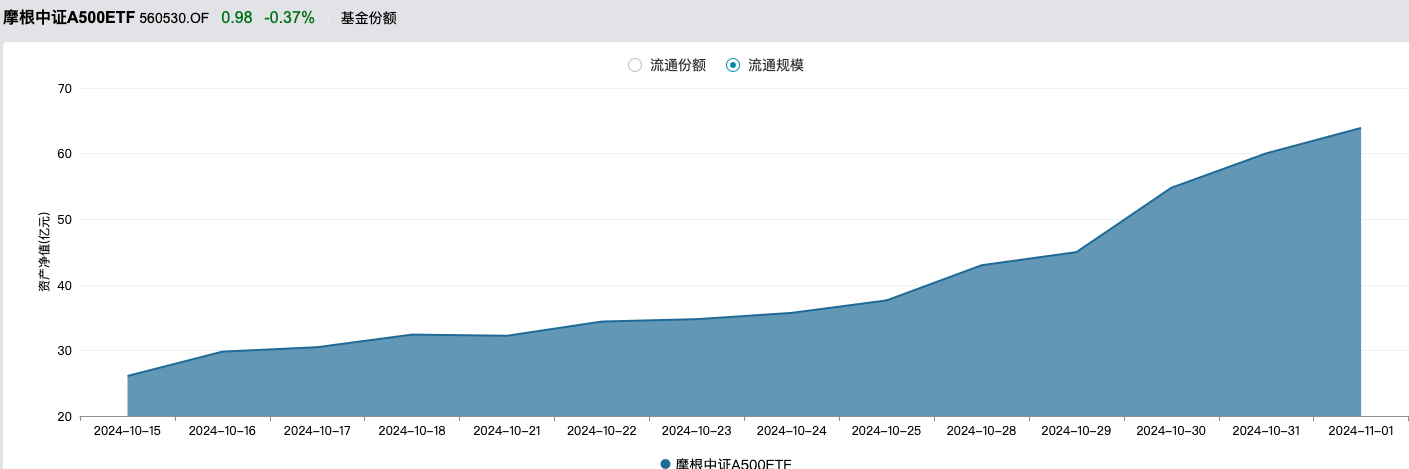
Task: Click the x-axis date 2024-10-31
Action: coord(1266,430)
